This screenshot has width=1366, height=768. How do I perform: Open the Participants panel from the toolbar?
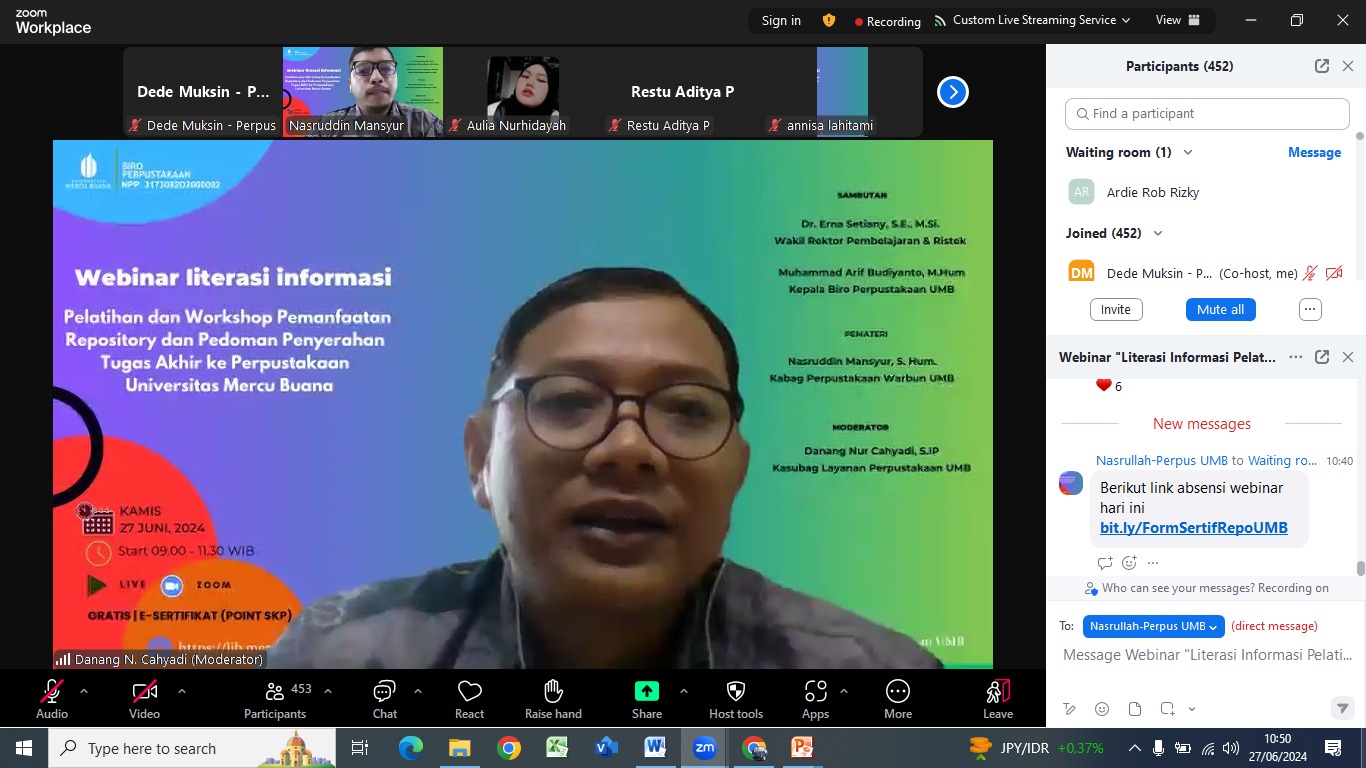(x=275, y=692)
